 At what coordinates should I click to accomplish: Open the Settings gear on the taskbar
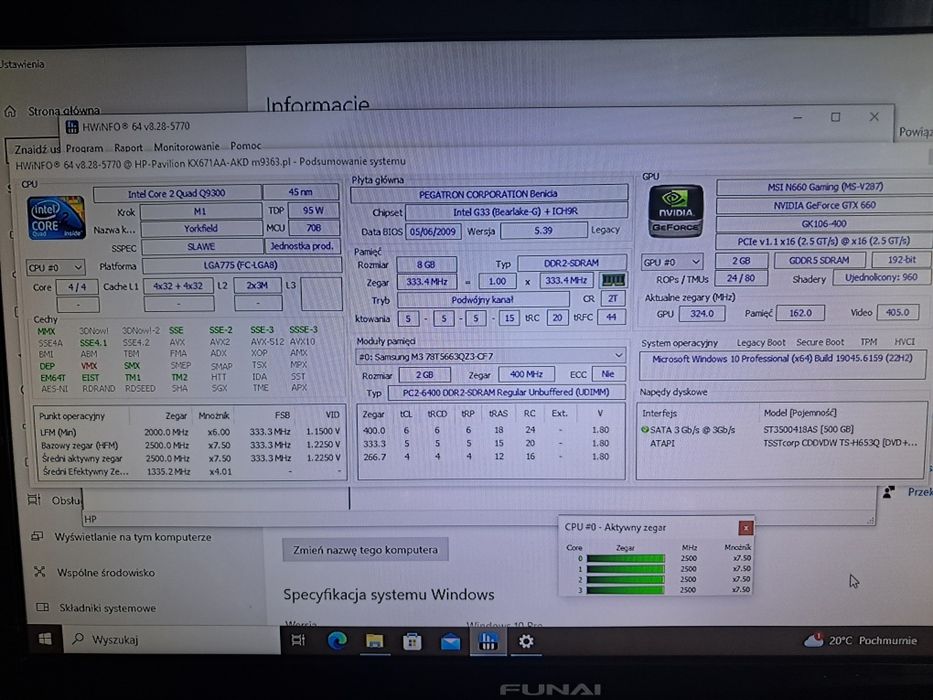[x=526, y=642]
